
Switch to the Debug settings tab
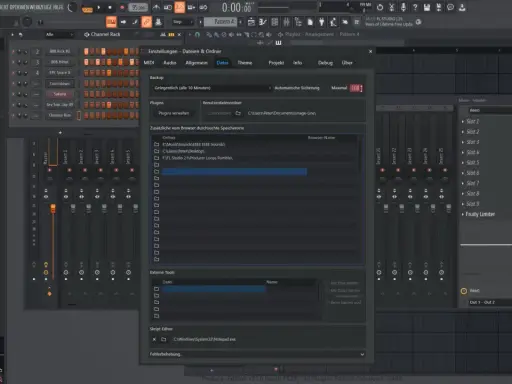pyautogui.click(x=325, y=63)
